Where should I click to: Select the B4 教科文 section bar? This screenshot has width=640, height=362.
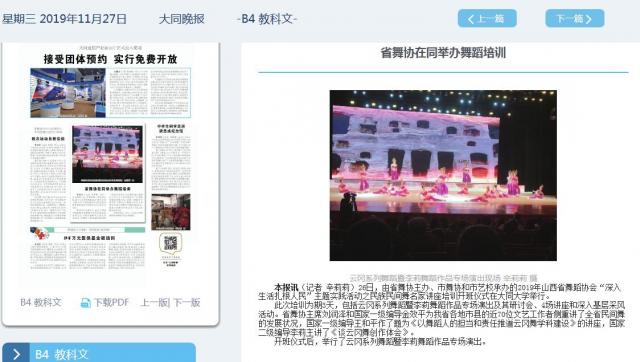tap(99, 353)
